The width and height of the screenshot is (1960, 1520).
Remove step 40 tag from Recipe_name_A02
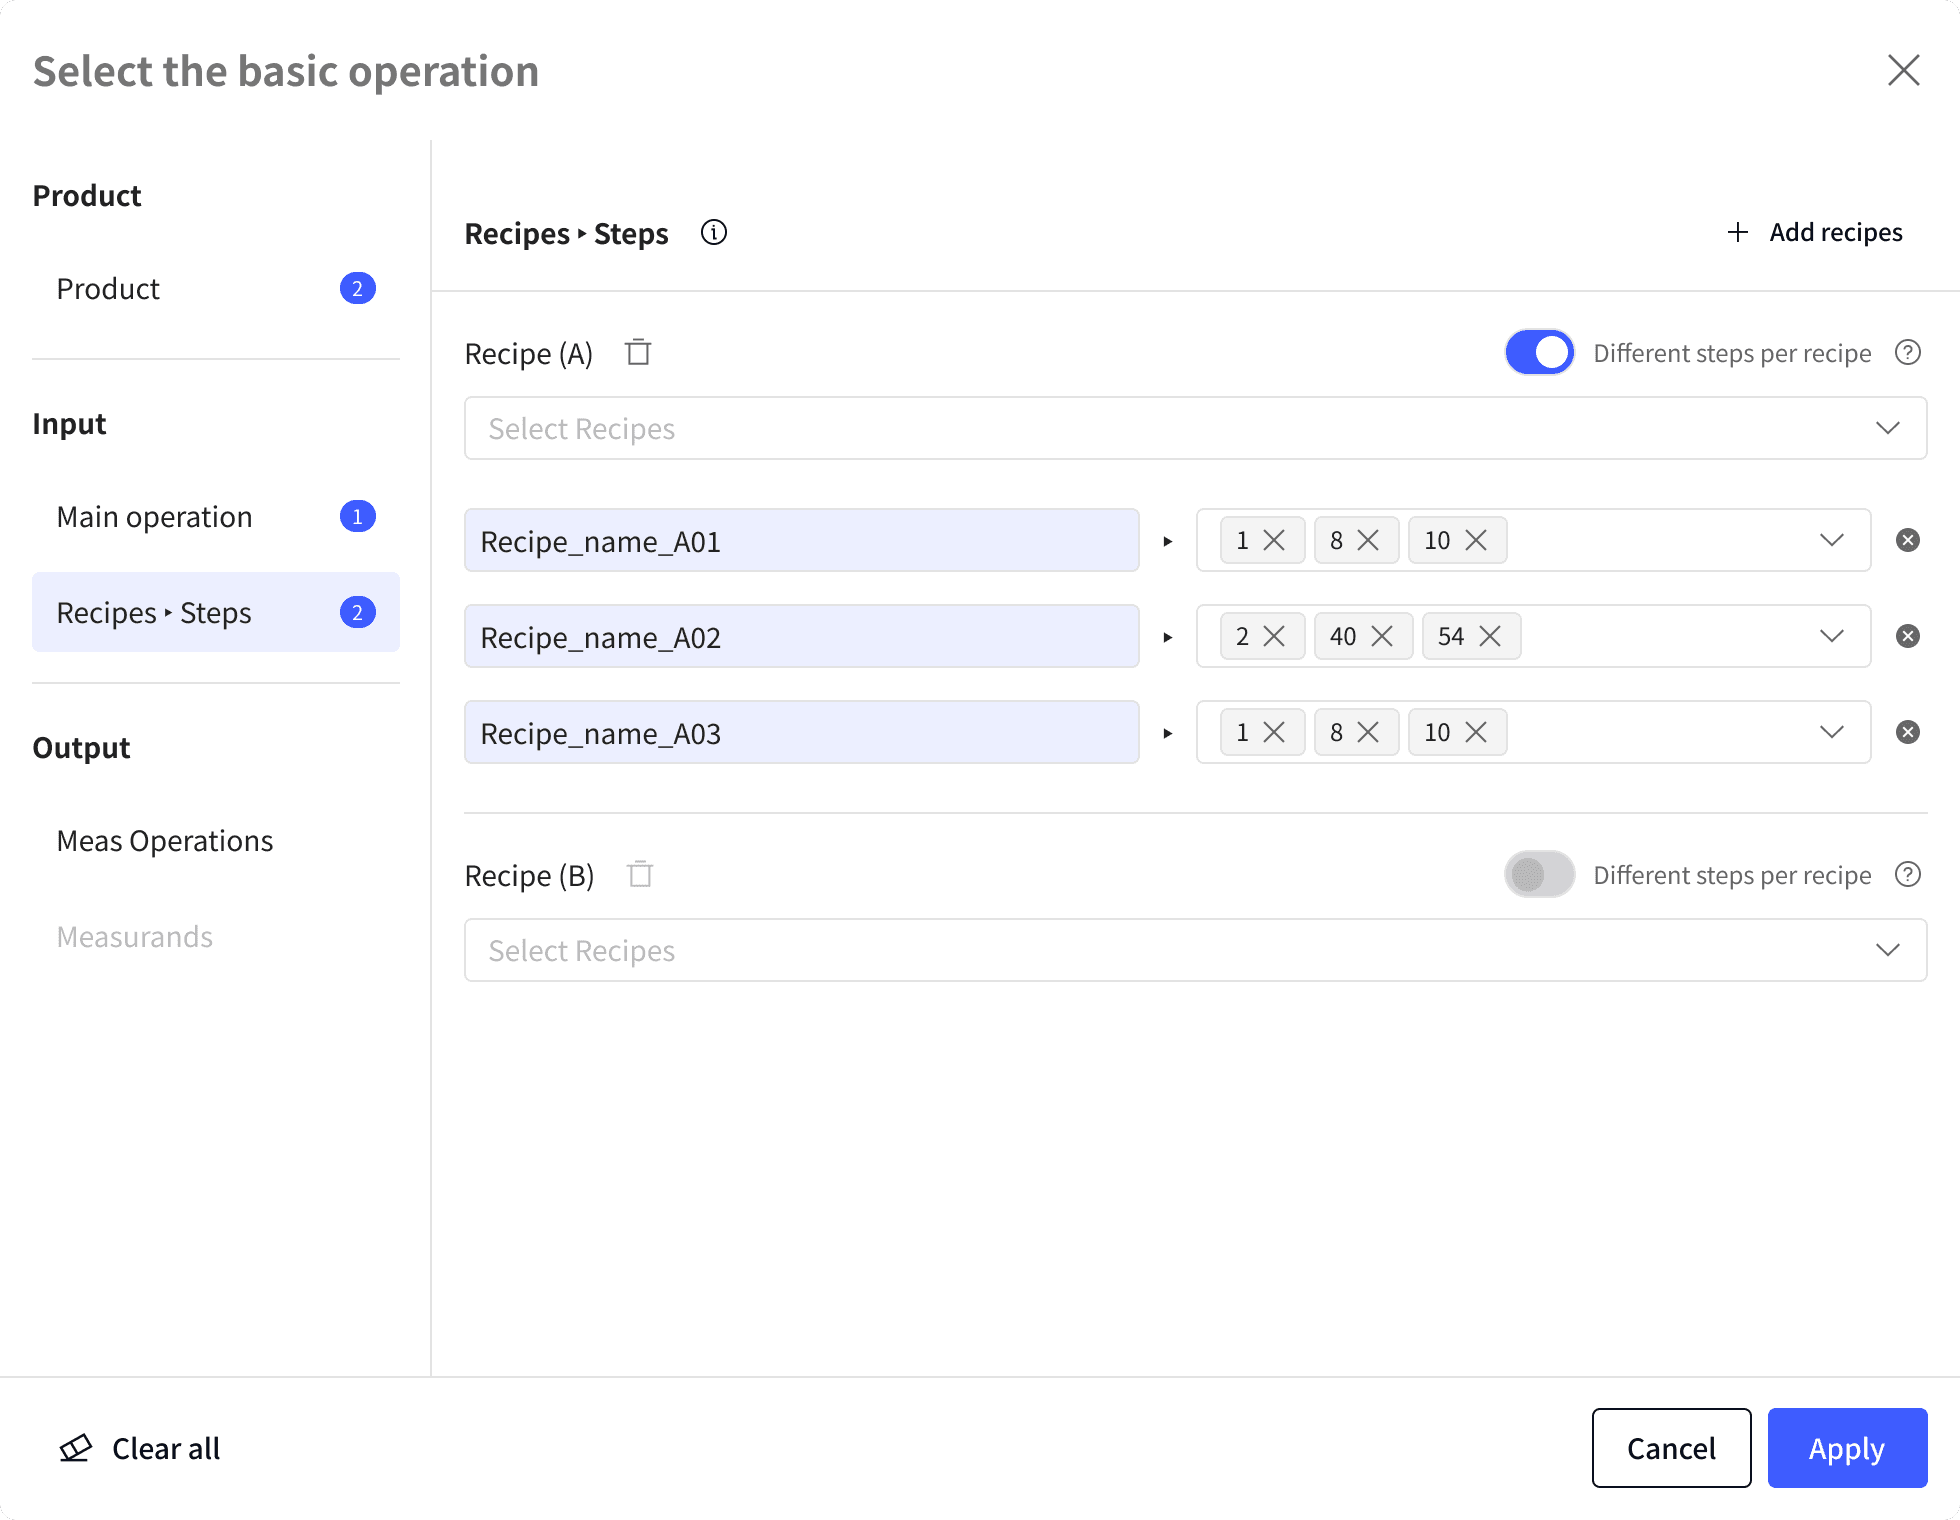(x=1382, y=637)
